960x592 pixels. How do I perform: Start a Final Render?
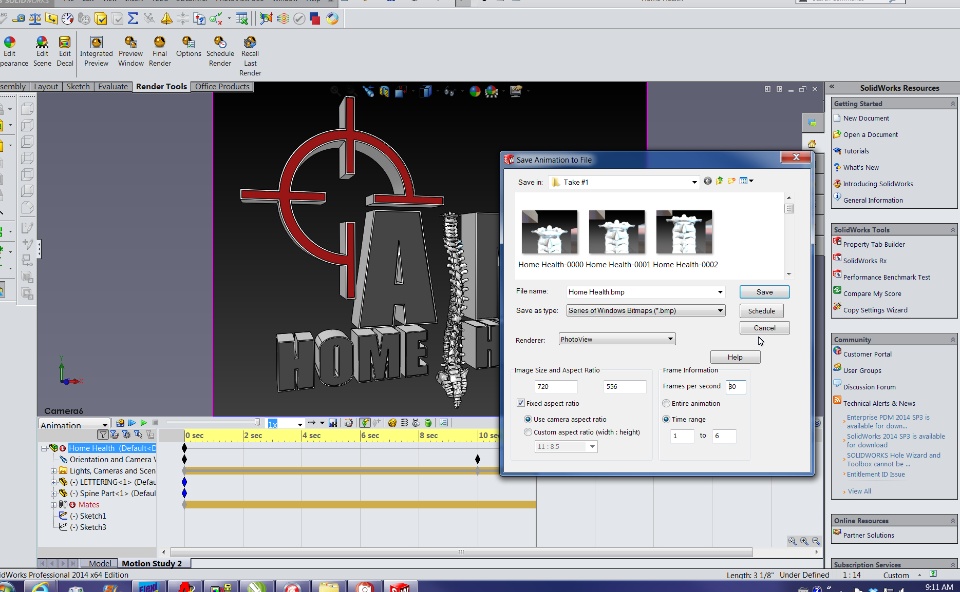159,51
